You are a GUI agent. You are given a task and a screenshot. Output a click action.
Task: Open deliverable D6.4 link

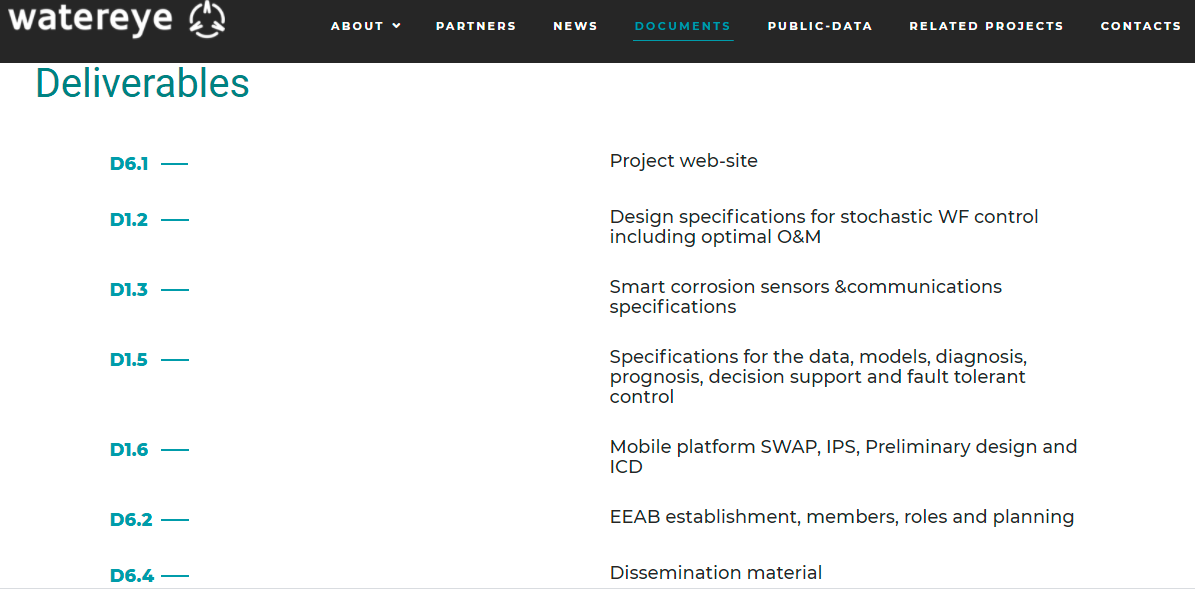131,576
